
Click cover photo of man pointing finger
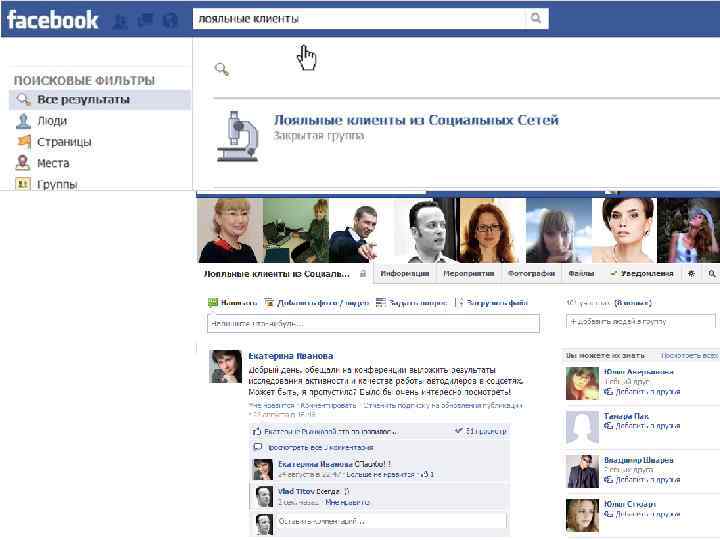point(361,231)
